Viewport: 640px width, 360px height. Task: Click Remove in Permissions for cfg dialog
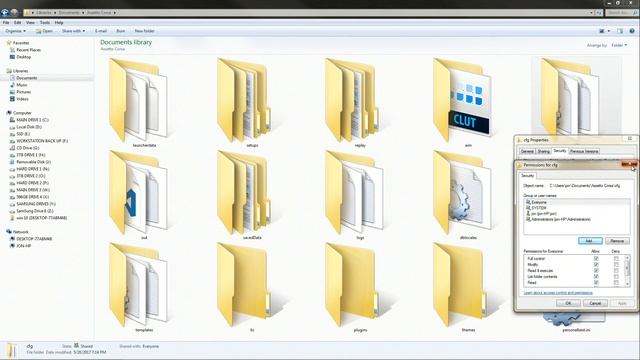coord(617,241)
